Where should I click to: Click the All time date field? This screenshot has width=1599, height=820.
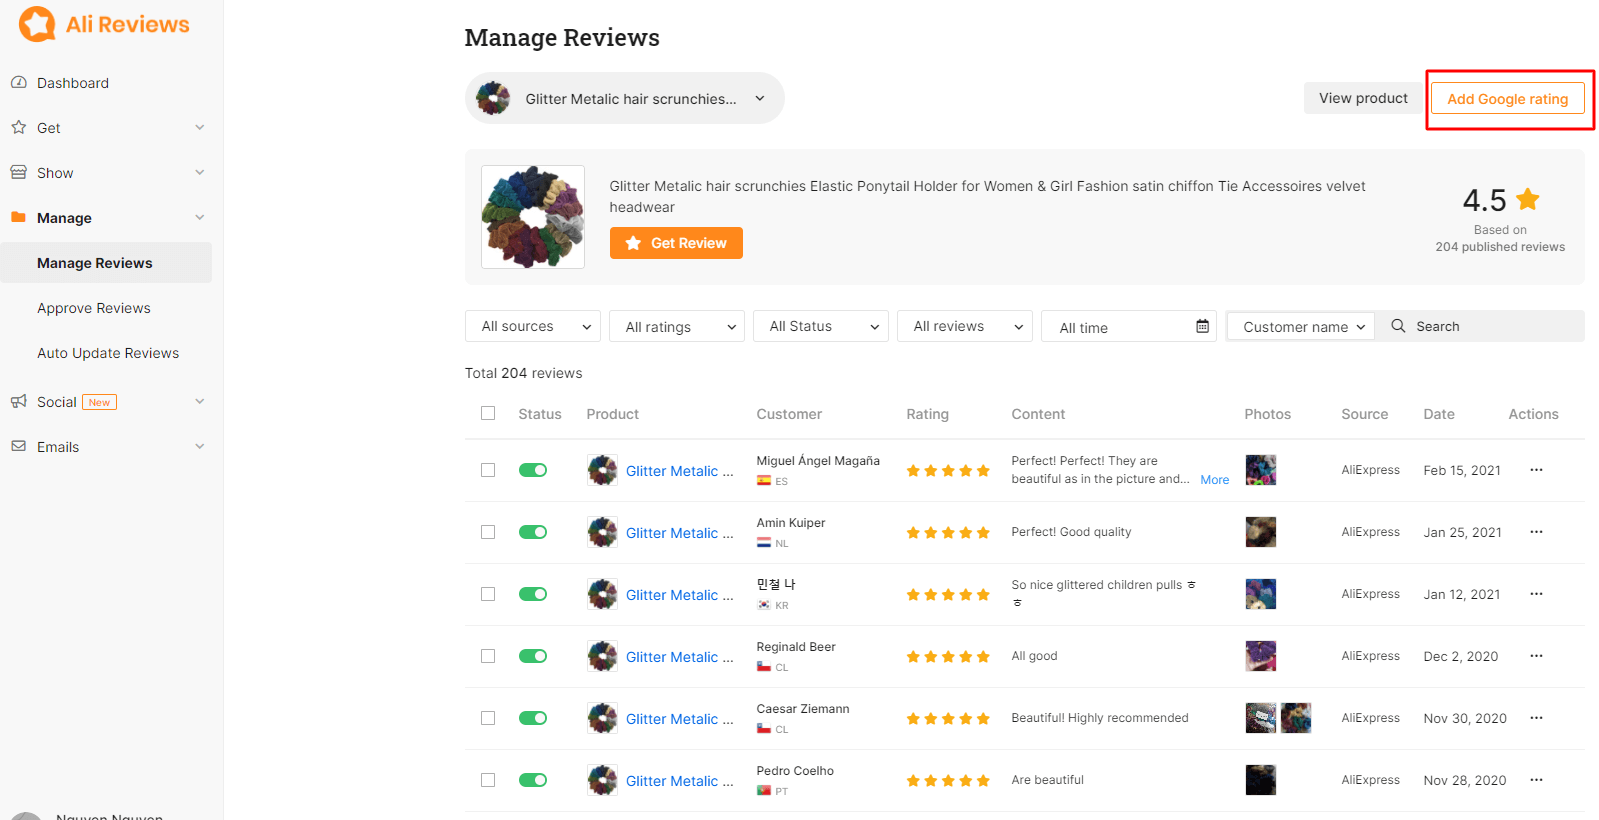pos(1129,326)
